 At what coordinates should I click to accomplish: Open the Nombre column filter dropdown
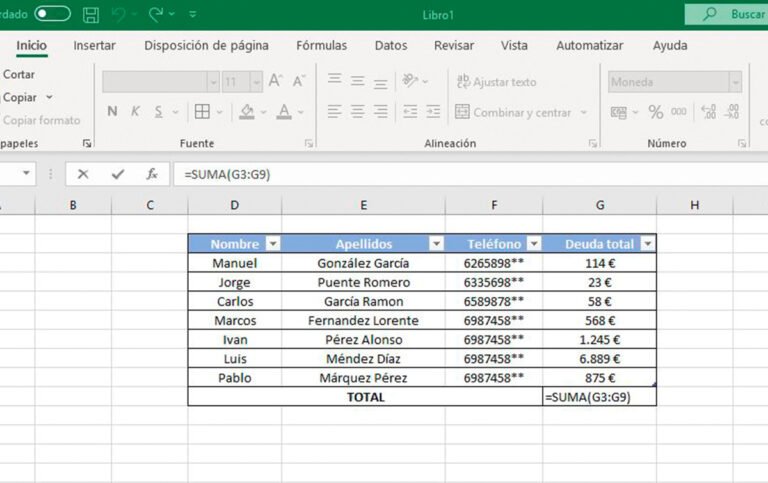click(x=272, y=244)
